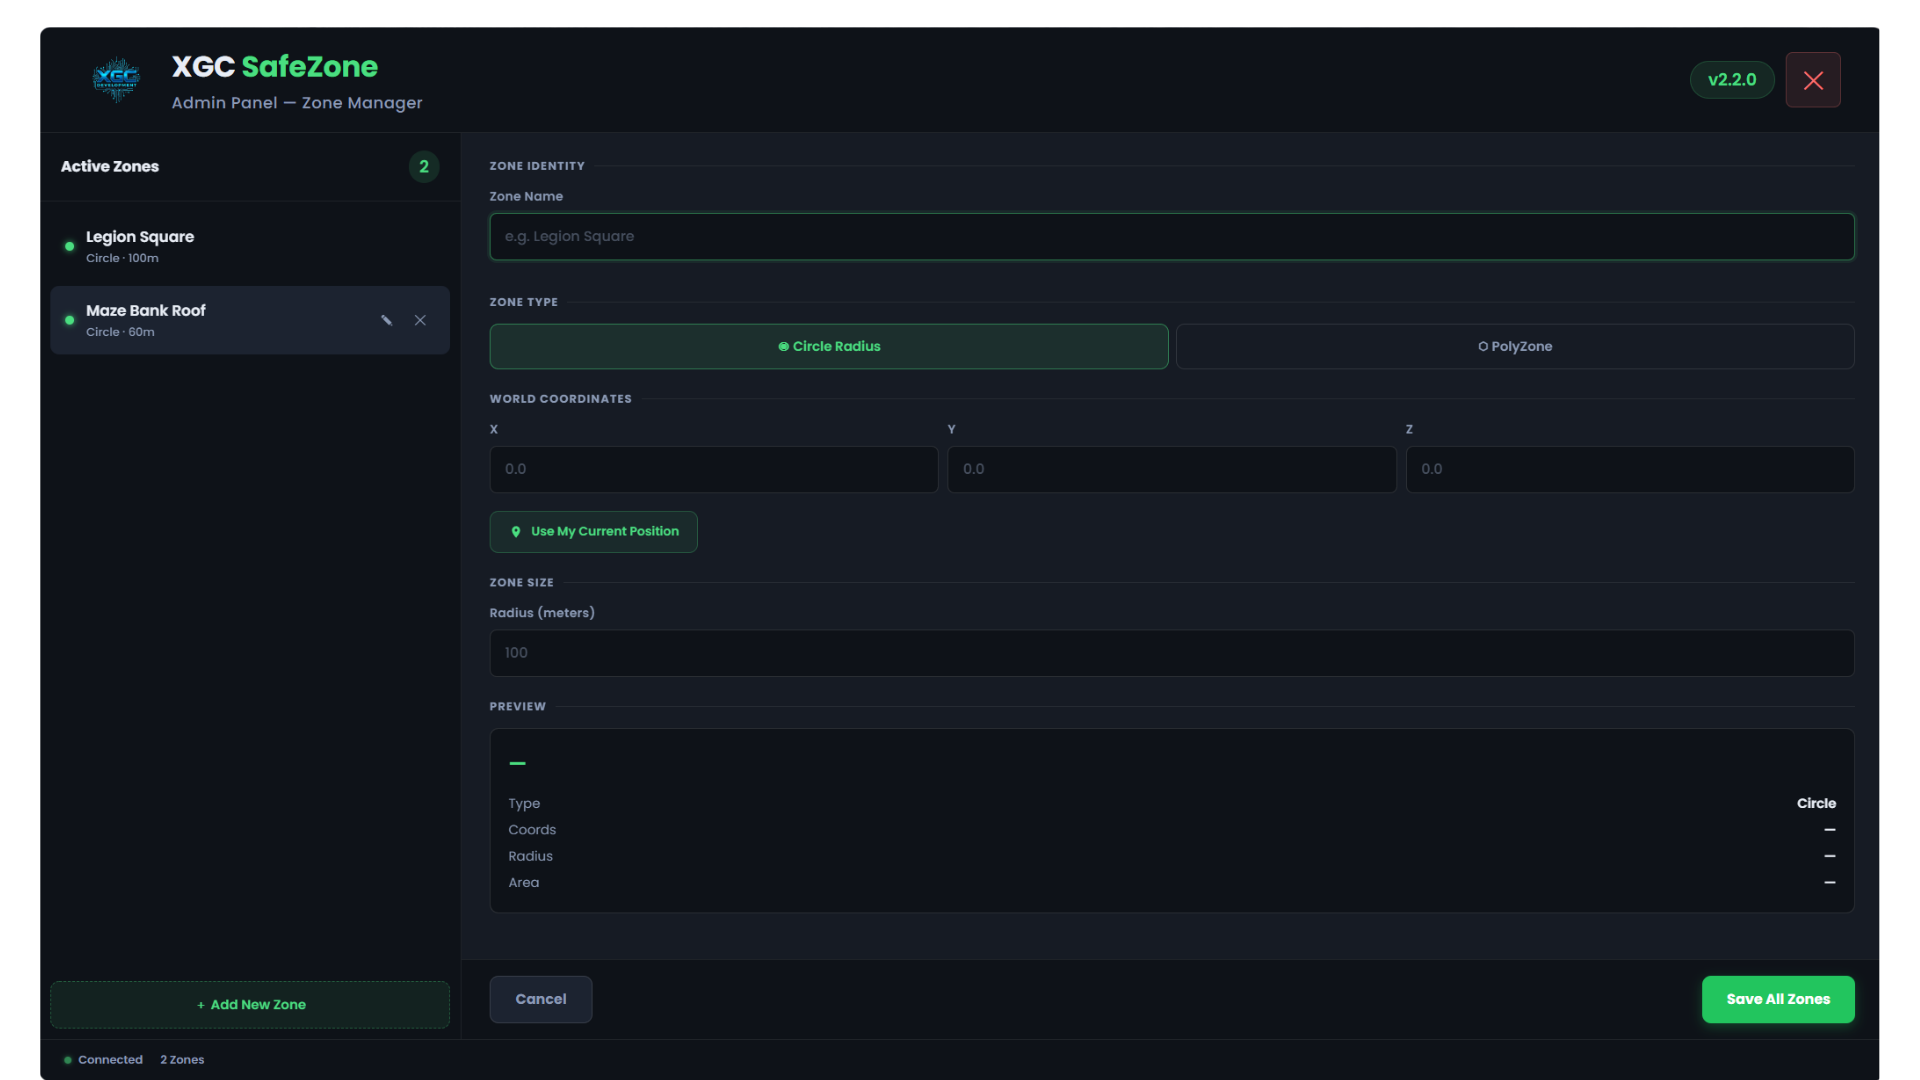Click the 'Active Zones' heading
The image size is (1920, 1080).
110,167
